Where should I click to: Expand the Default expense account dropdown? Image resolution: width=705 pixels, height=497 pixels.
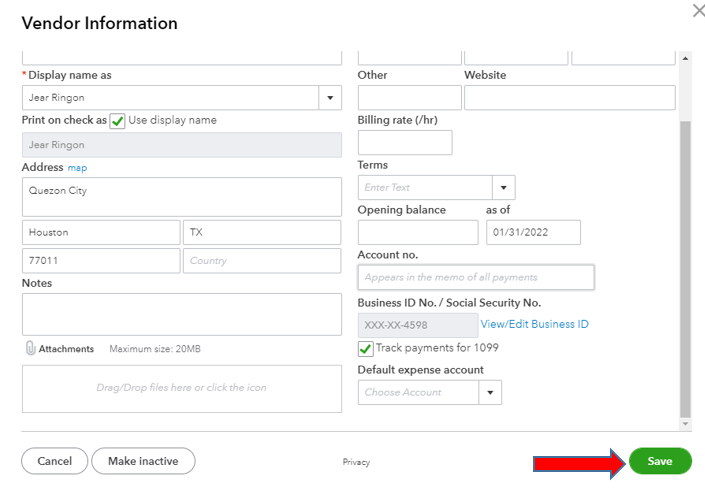pos(490,392)
